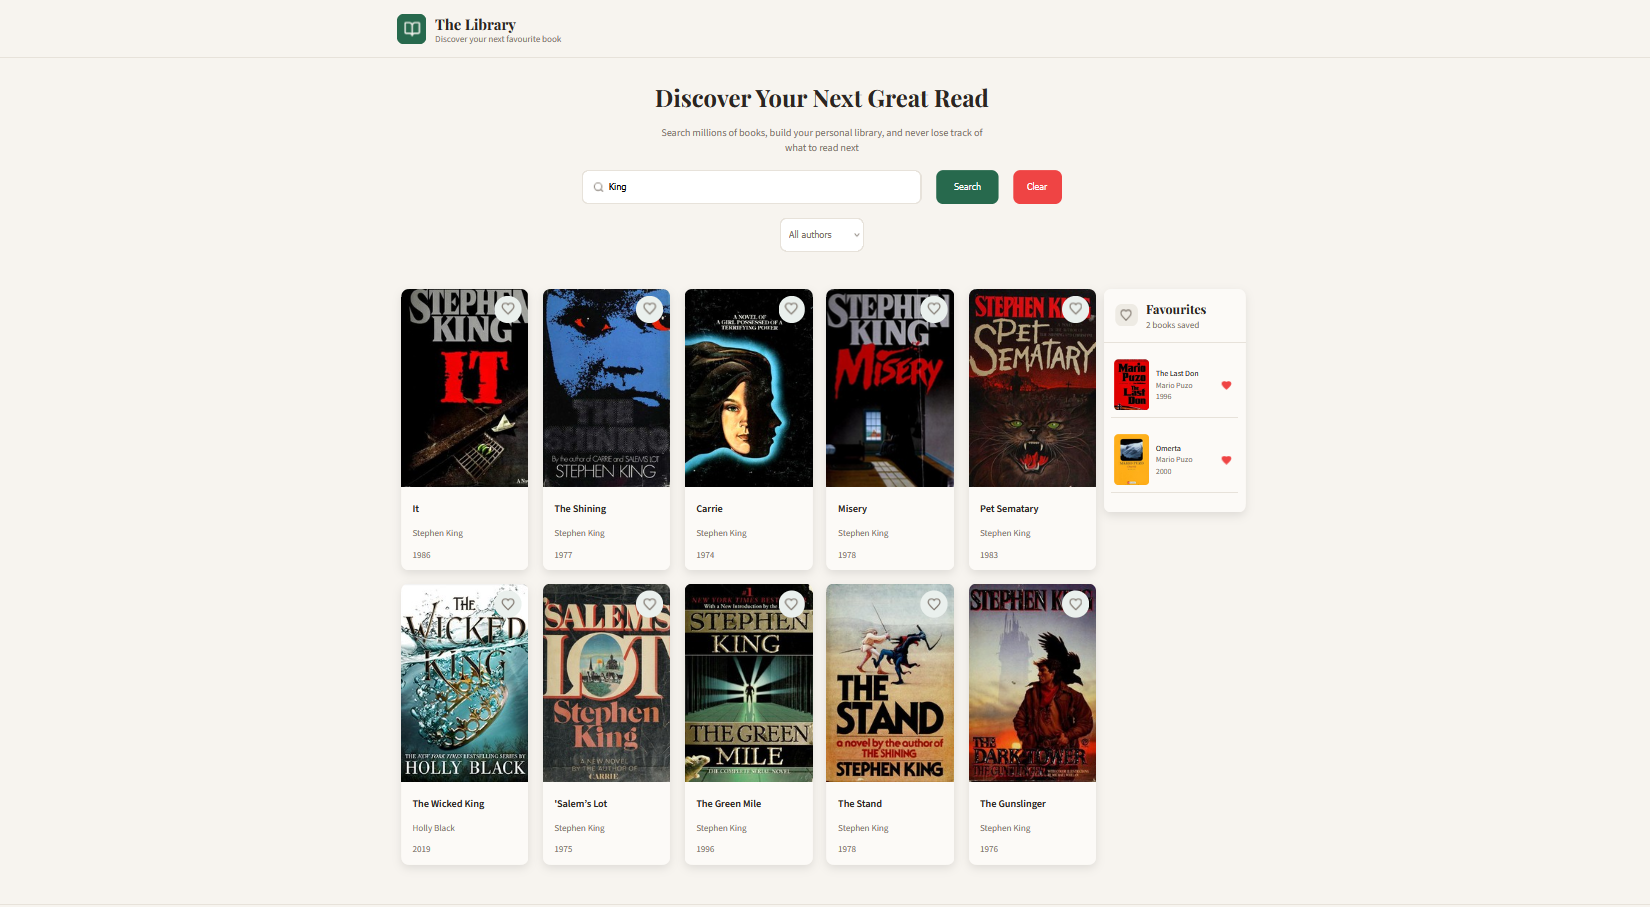Click The Last Don cover in Favourites

tap(1132, 385)
